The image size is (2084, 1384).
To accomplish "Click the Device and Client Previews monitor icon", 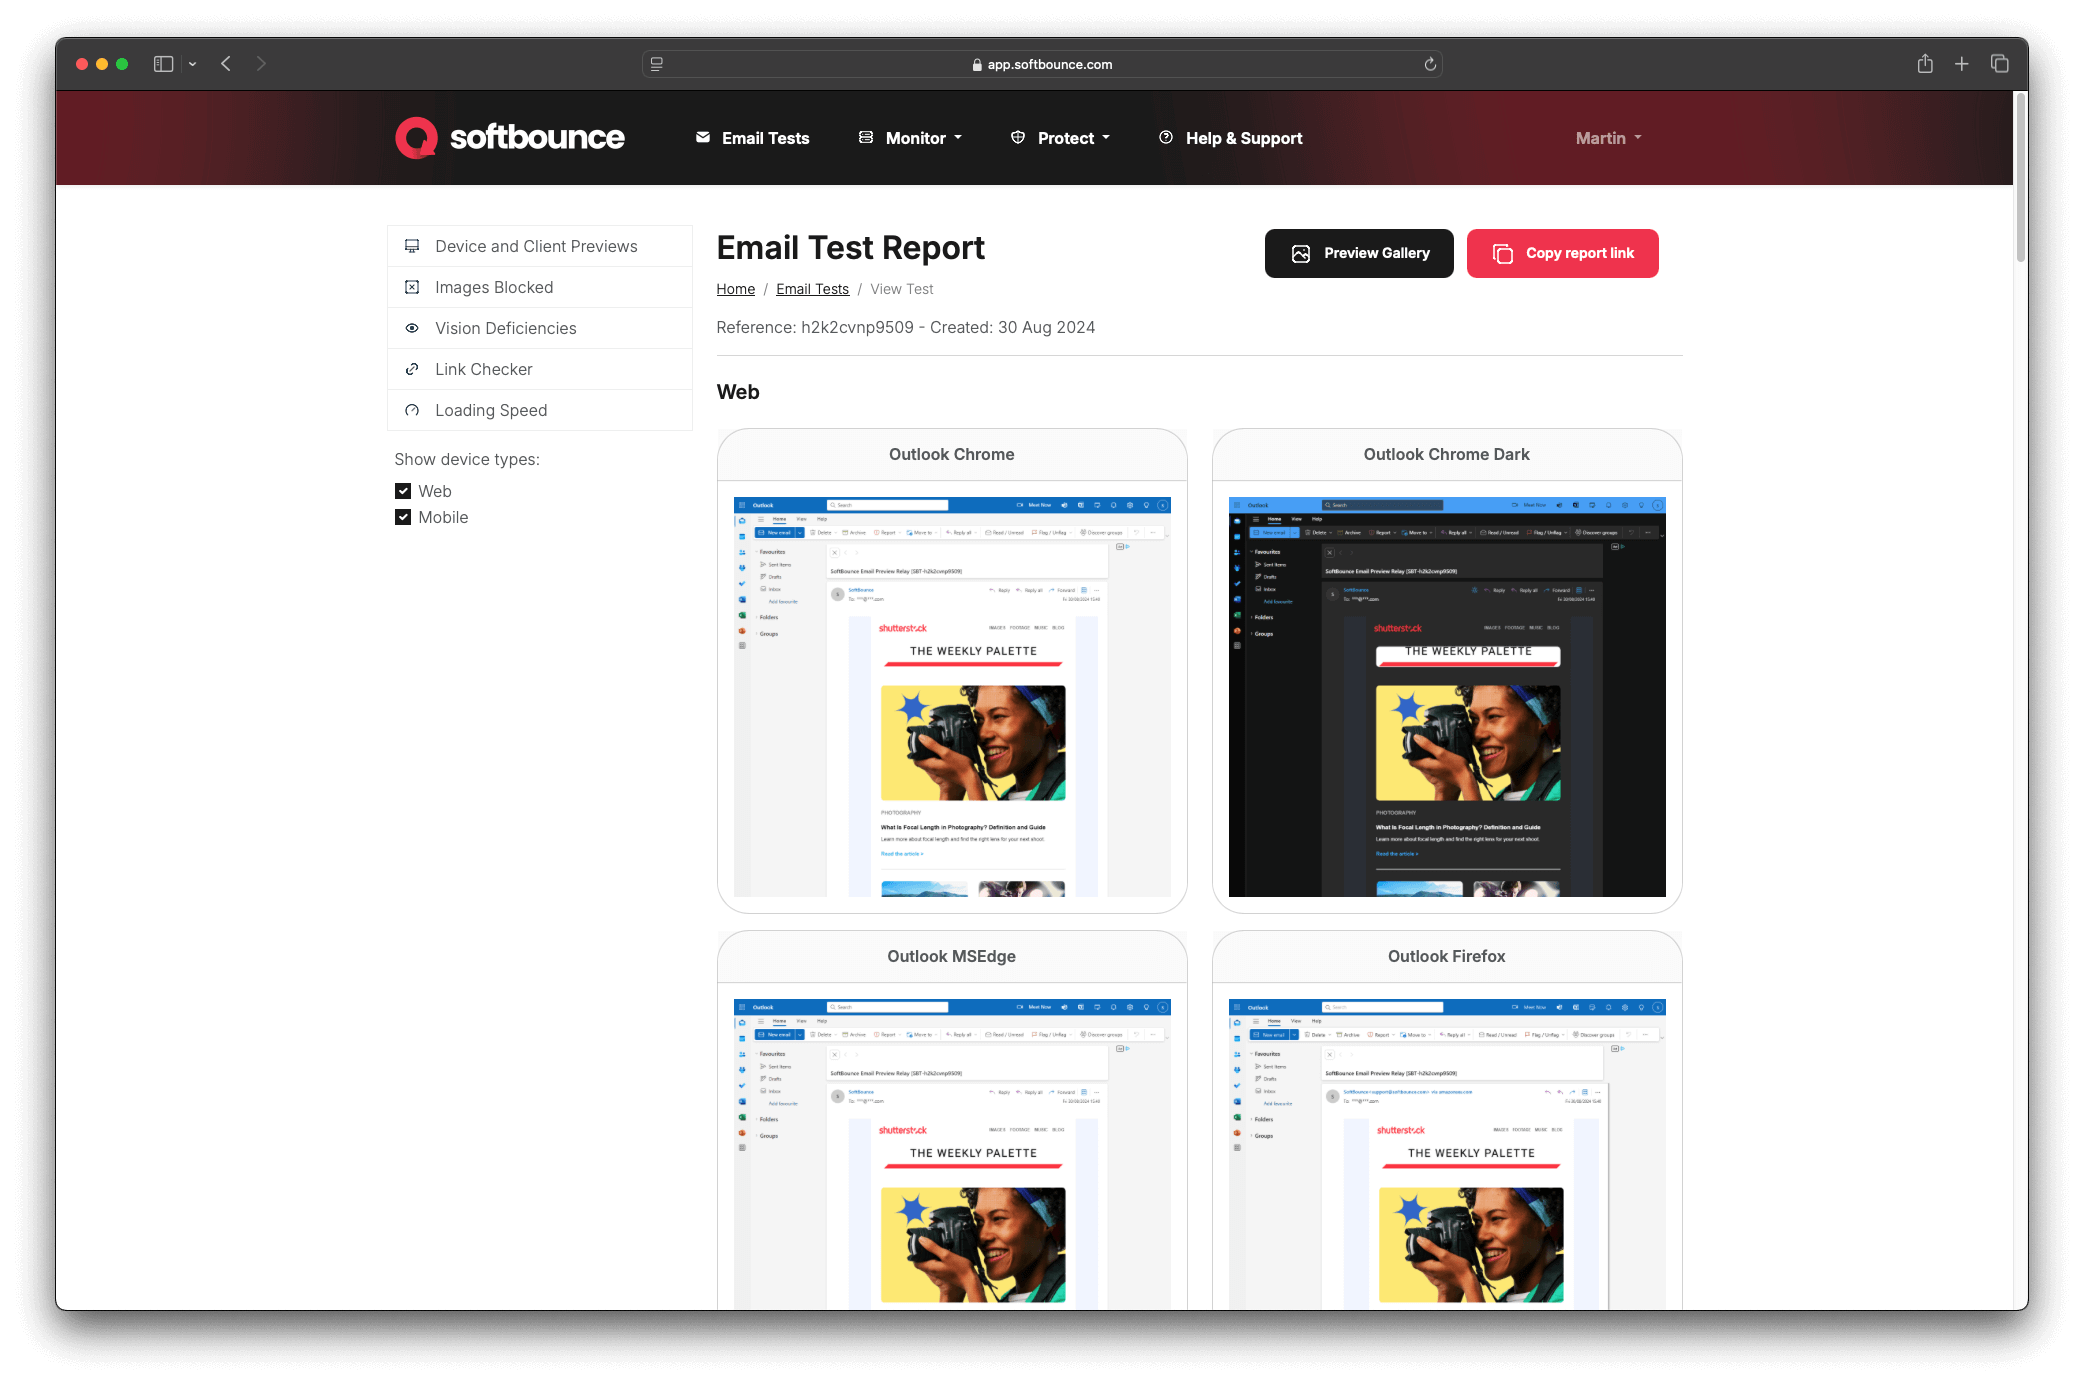I will point(412,246).
